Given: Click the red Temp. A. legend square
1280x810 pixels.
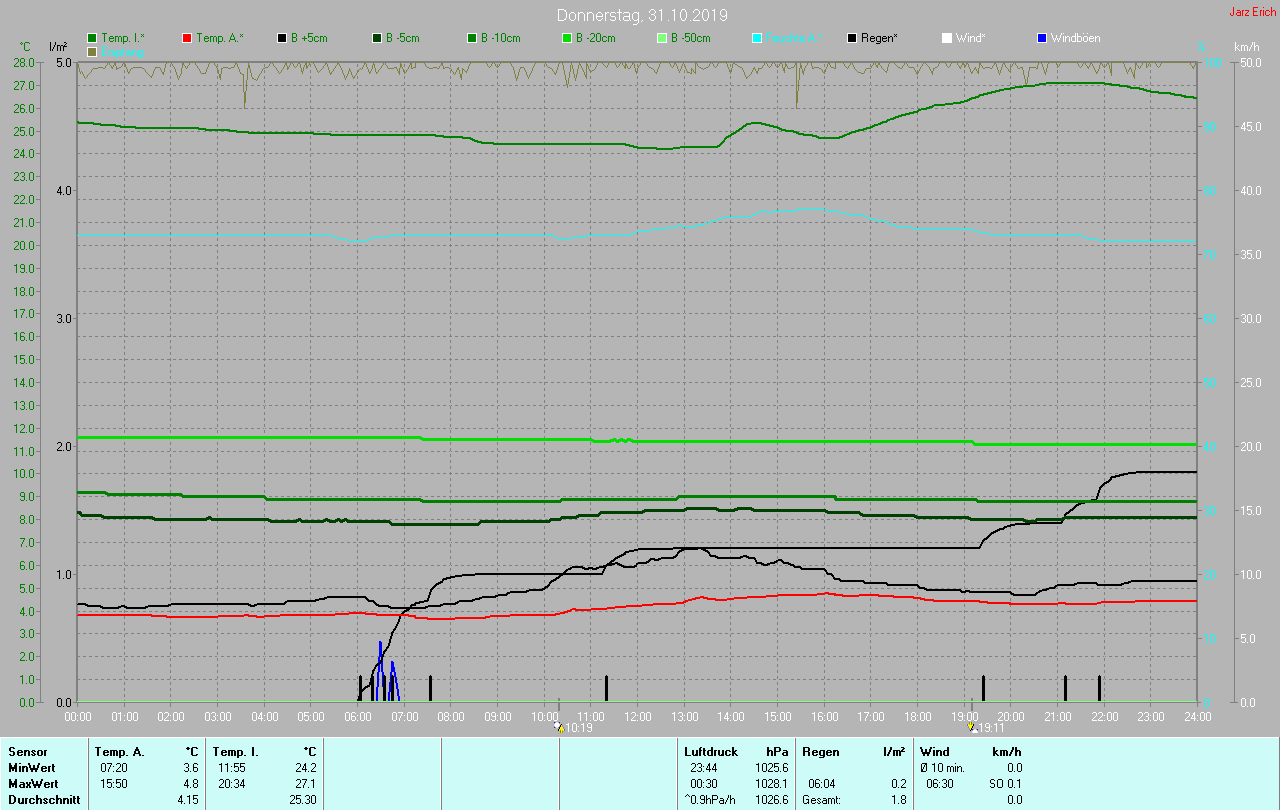Looking at the screenshot, I should pos(188,38).
